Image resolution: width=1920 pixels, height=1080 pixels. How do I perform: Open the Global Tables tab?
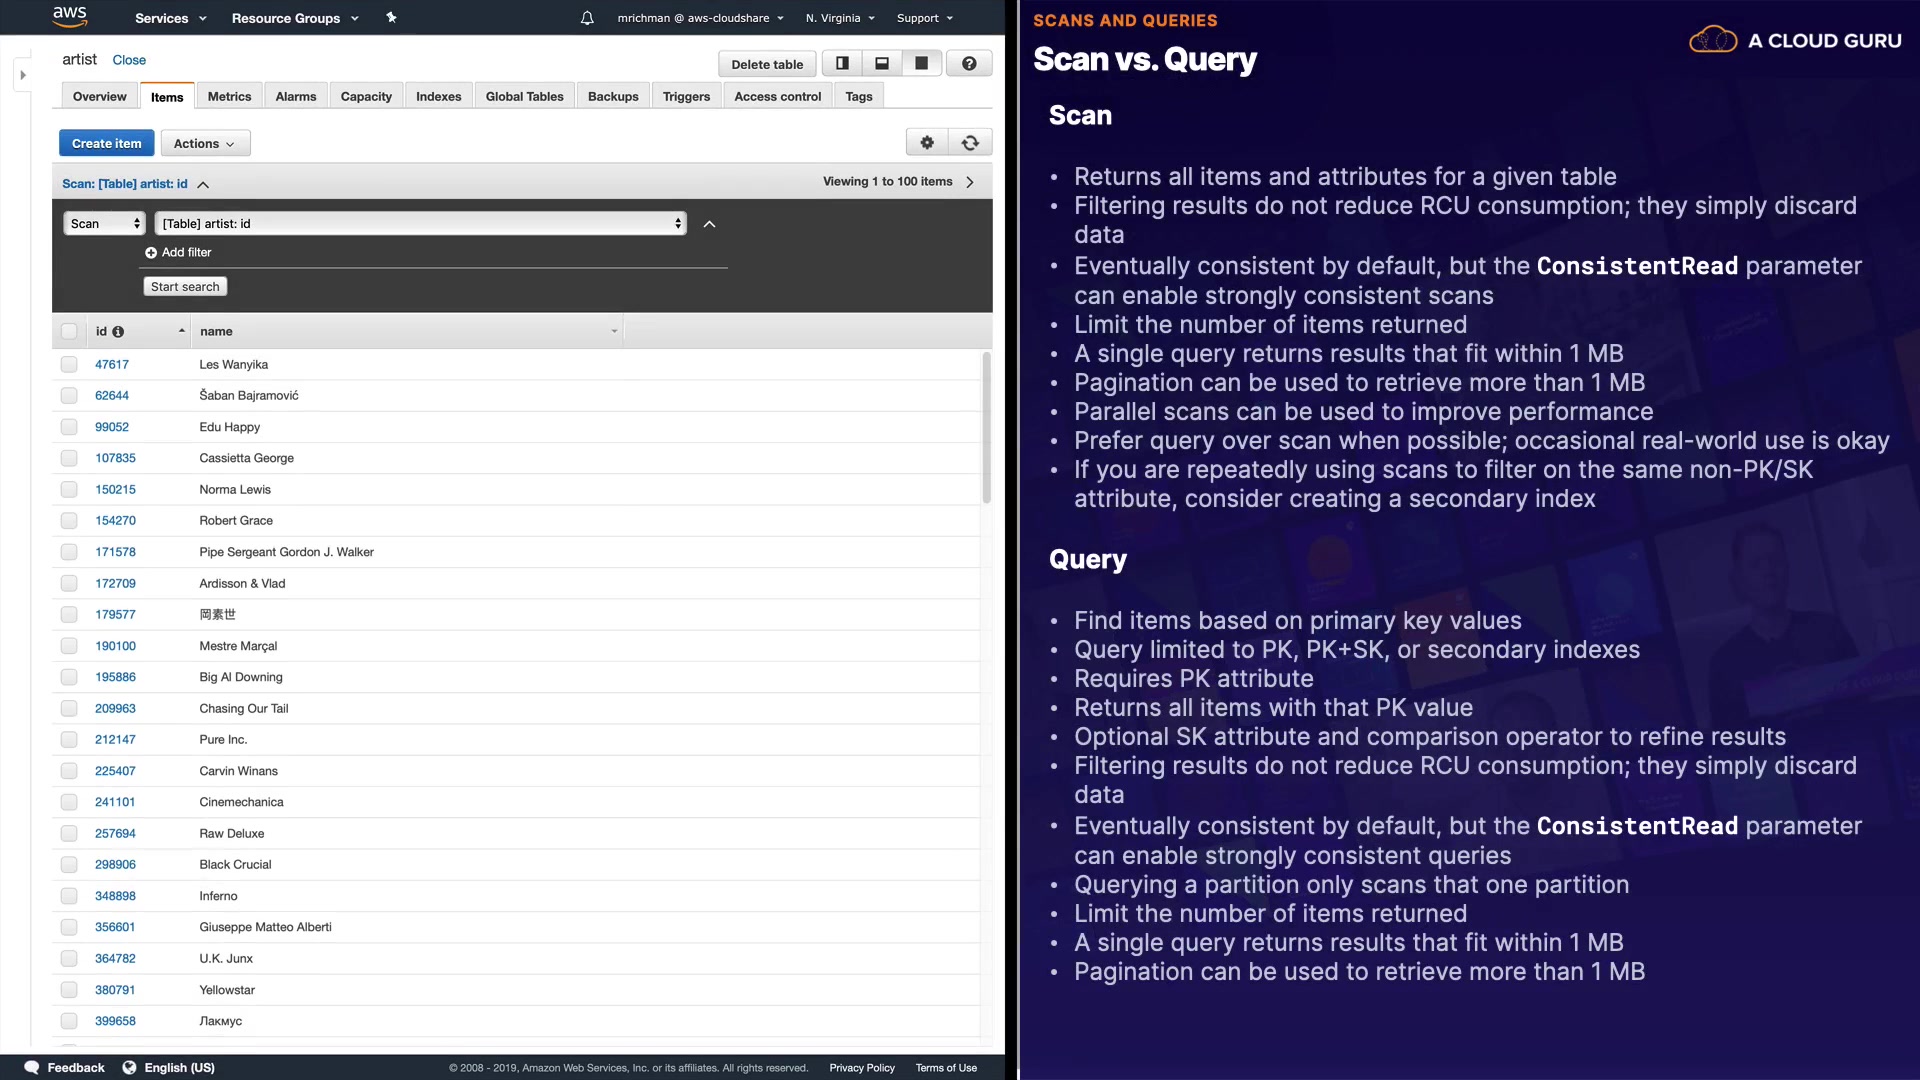click(x=524, y=97)
